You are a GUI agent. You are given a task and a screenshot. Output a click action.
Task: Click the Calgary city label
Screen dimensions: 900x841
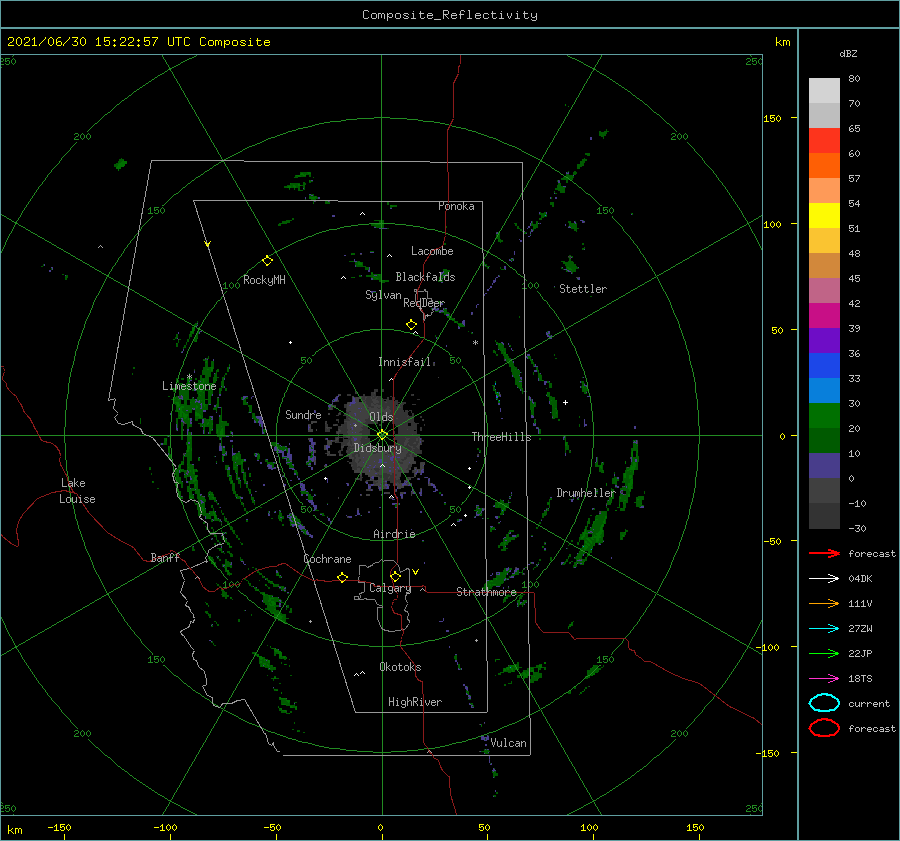tap(390, 588)
